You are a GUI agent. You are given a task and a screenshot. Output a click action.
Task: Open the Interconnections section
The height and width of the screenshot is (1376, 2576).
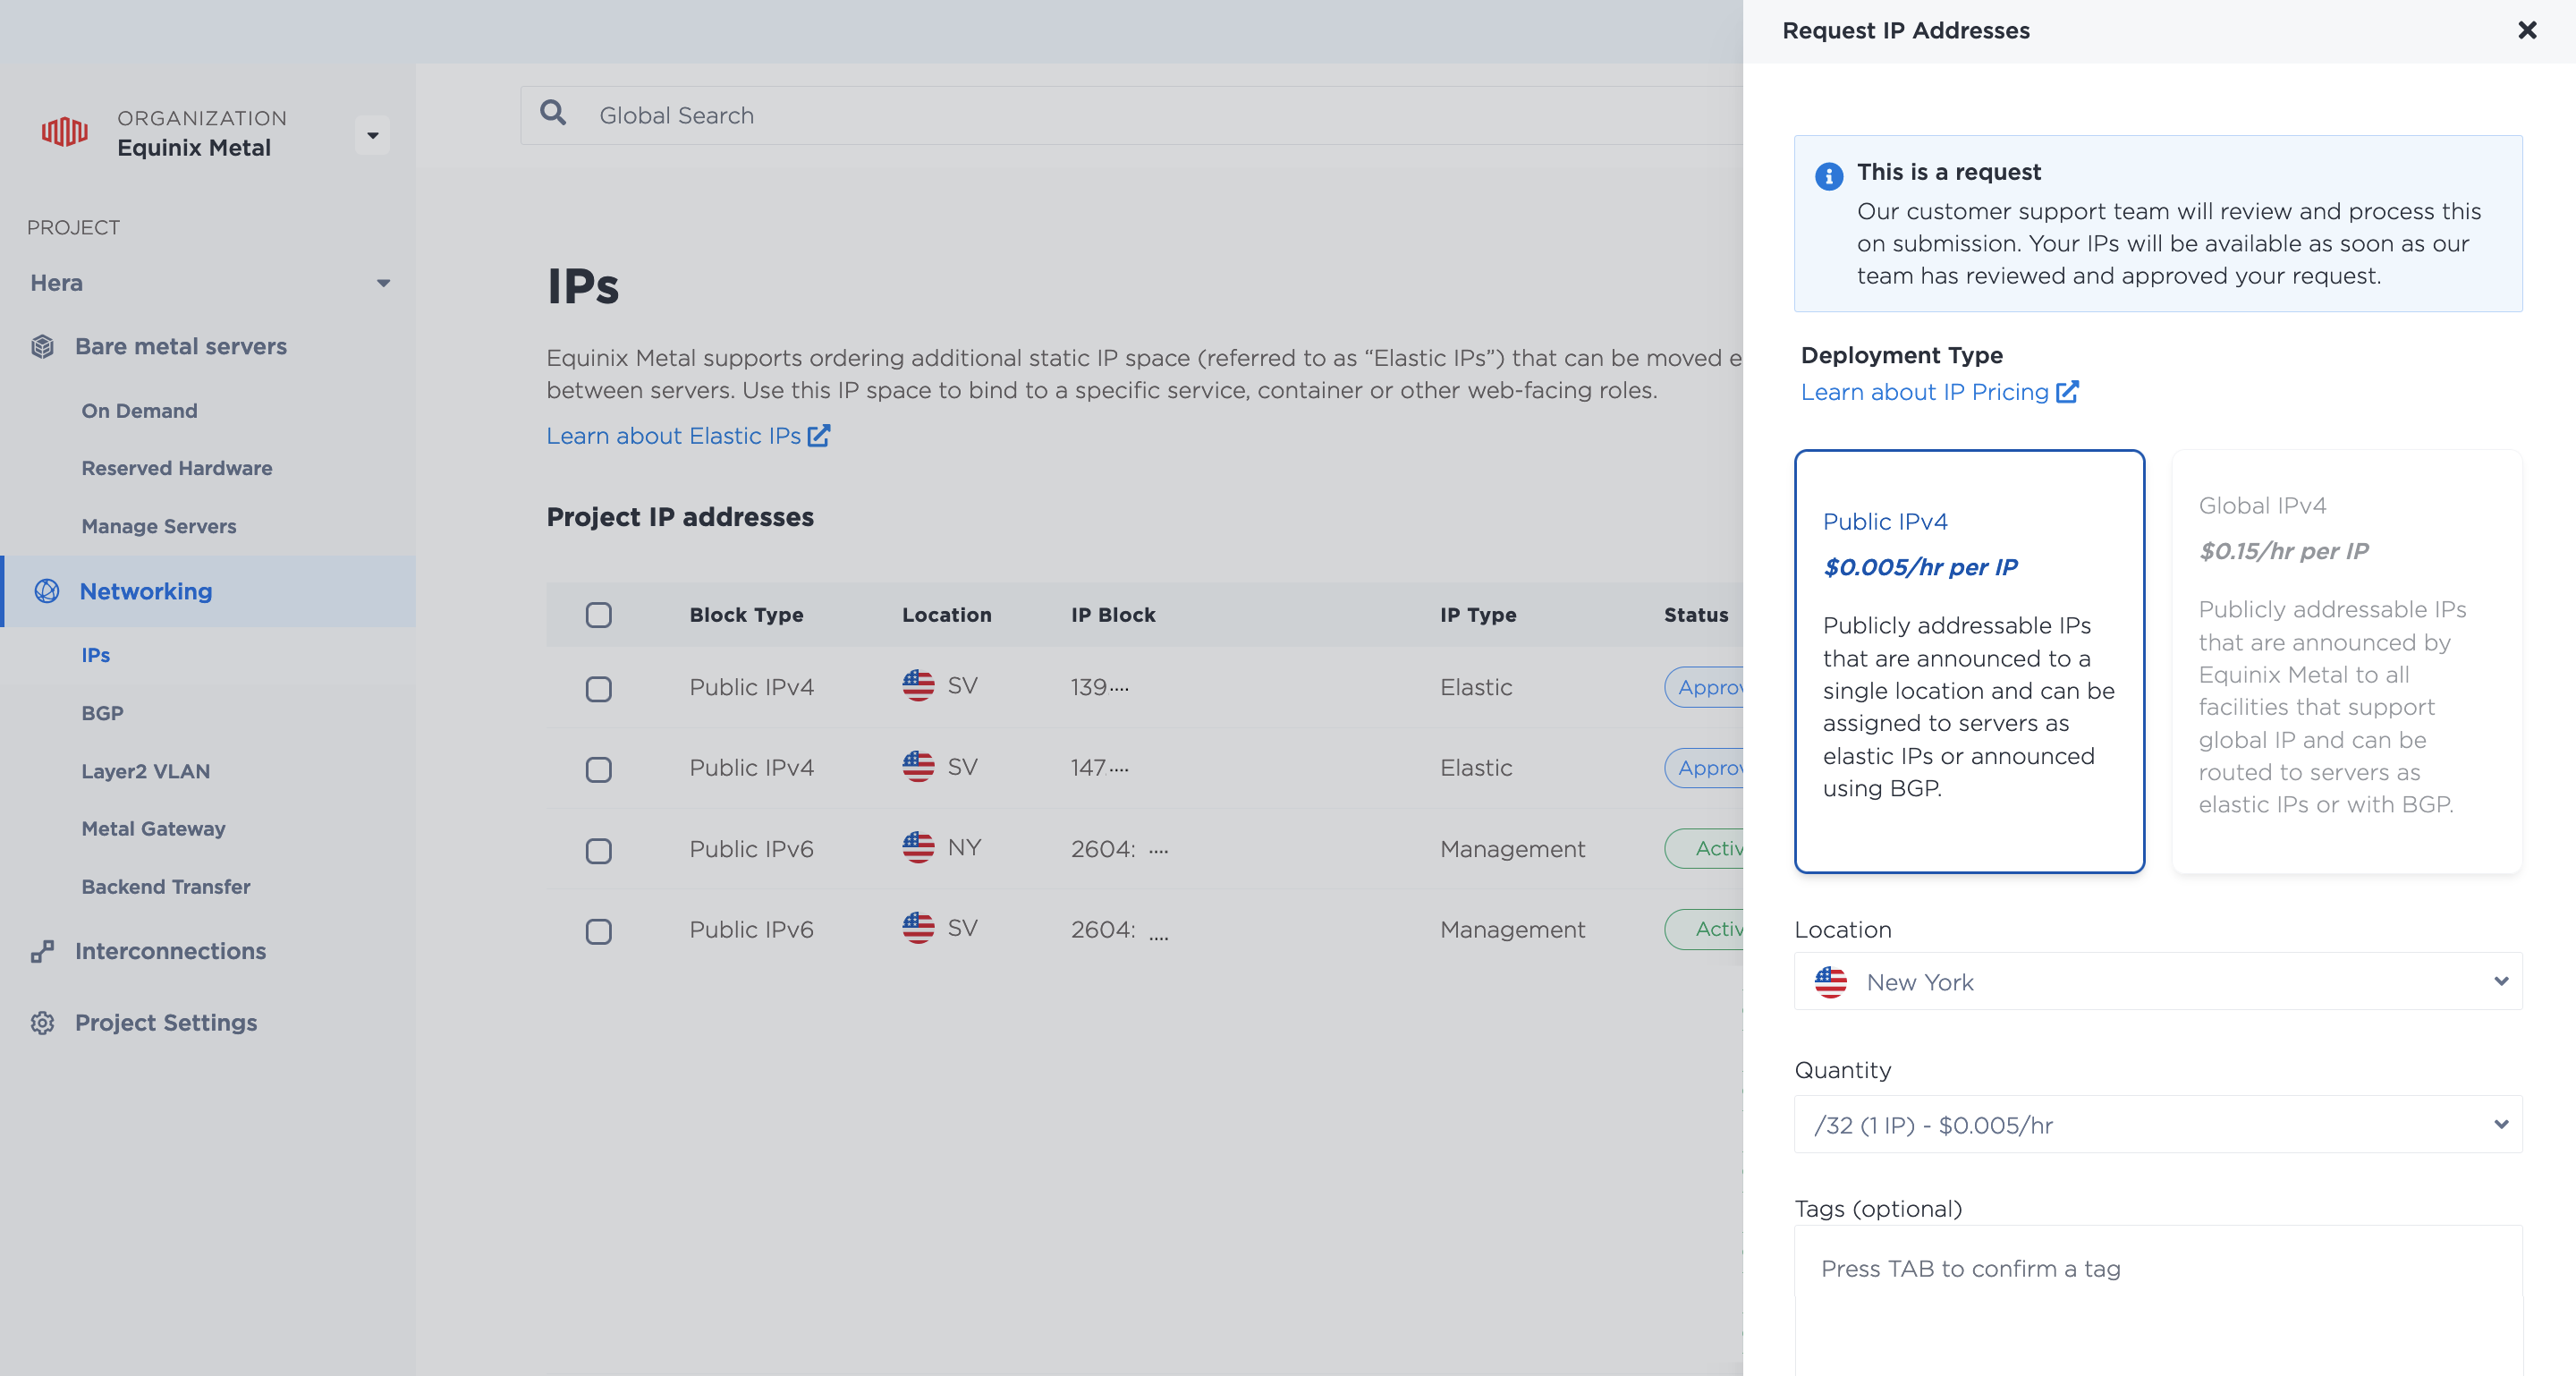(171, 951)
